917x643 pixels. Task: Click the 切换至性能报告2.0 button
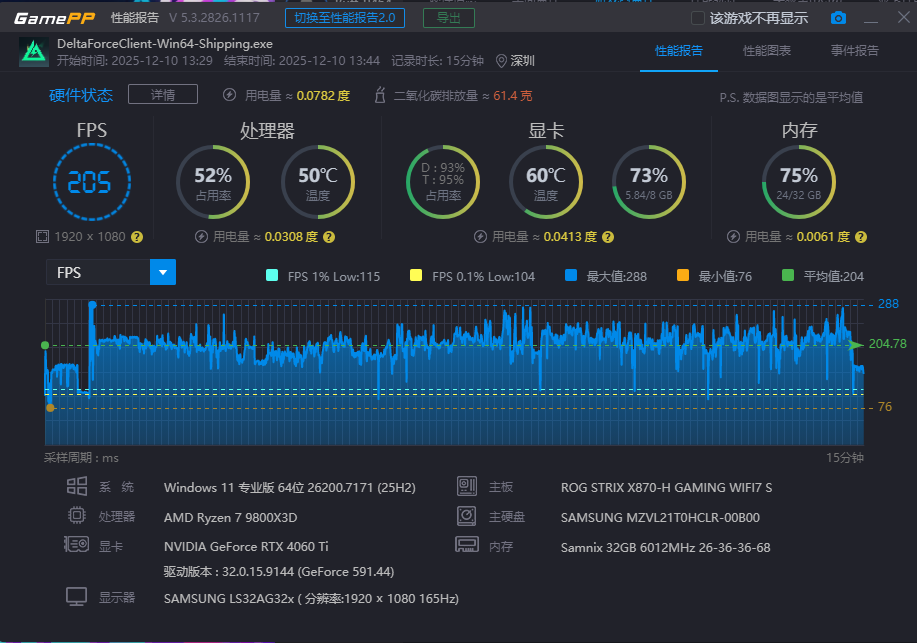(344, 17)
